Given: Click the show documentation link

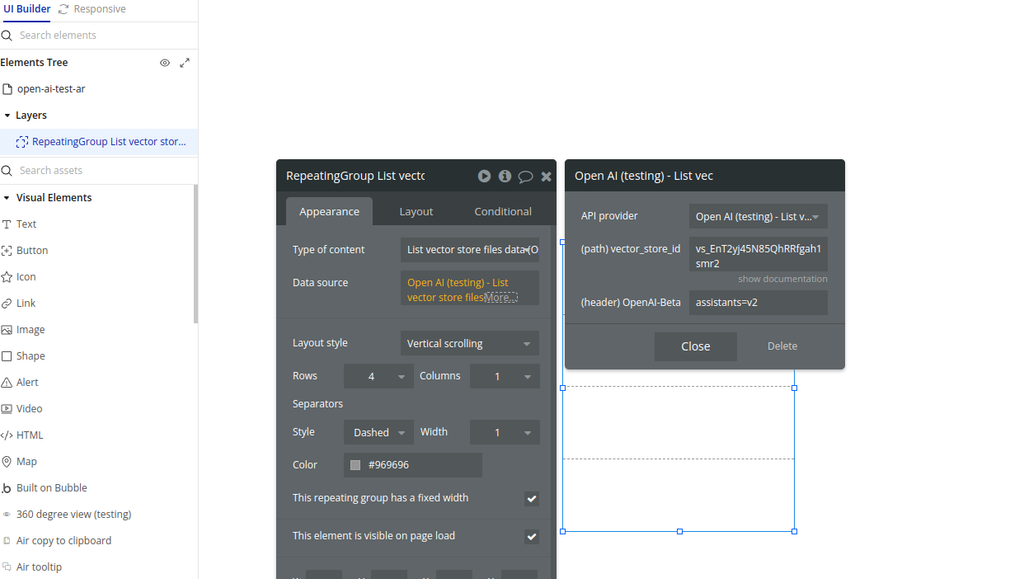Looking at the screenshot, I should click(782, 279).
